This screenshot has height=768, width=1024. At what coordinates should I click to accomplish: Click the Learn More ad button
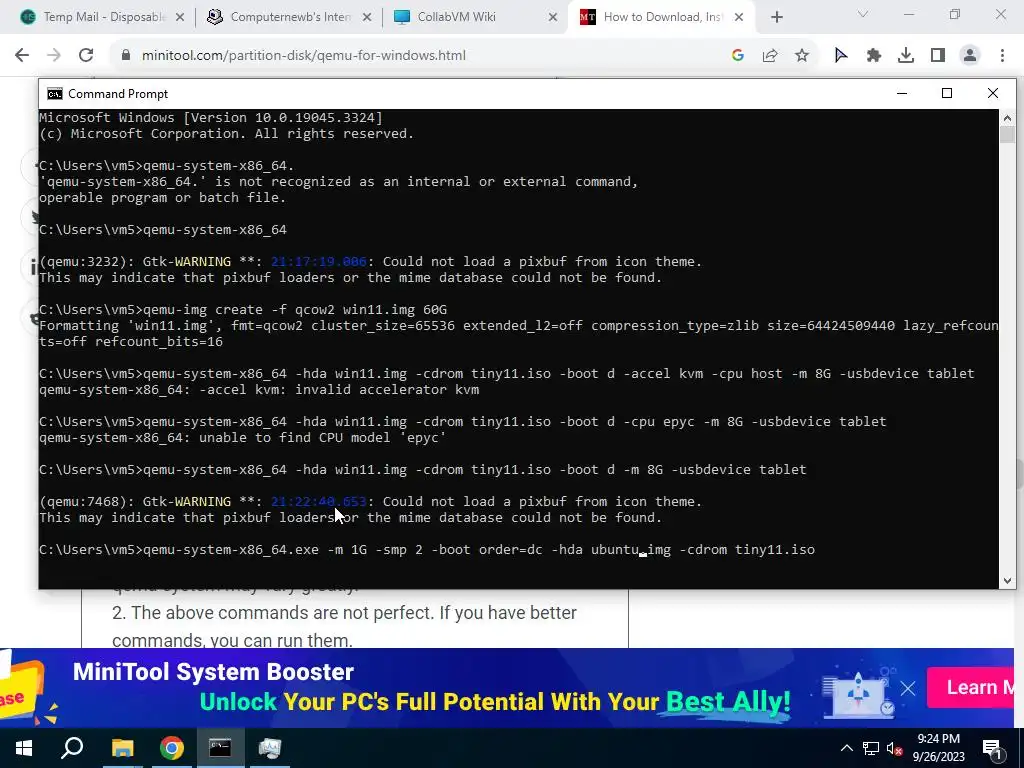pyautogui.click(x=971, y=687)
